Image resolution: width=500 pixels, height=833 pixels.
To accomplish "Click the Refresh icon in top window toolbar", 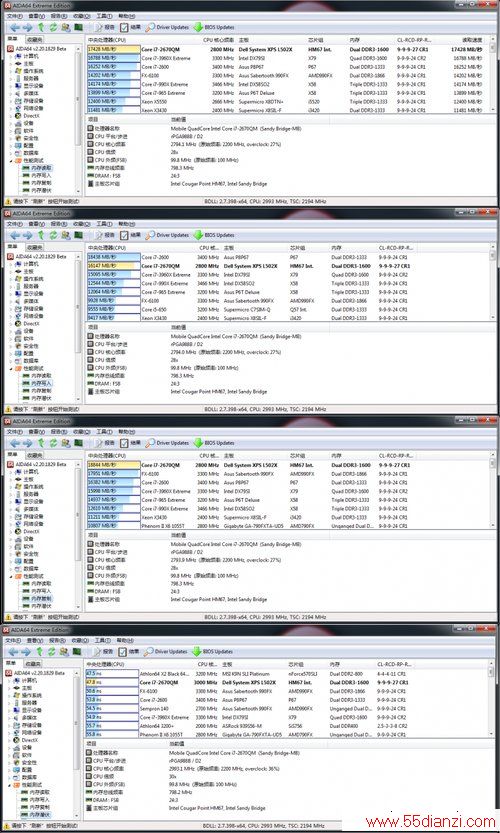I will coord(53,27).
